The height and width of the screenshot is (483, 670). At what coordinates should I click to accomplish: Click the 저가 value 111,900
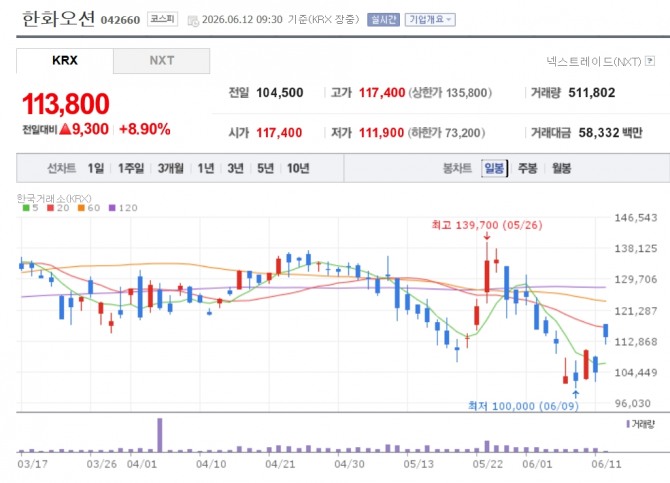pyautogui.click(x=381, y=133)
